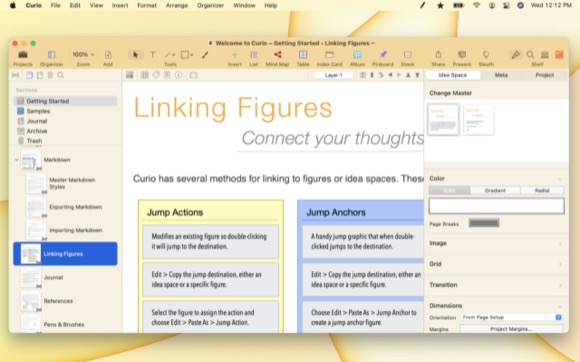The image size is (580, 362).
Task: Open the Organizer menu
Action: point(210,6)
